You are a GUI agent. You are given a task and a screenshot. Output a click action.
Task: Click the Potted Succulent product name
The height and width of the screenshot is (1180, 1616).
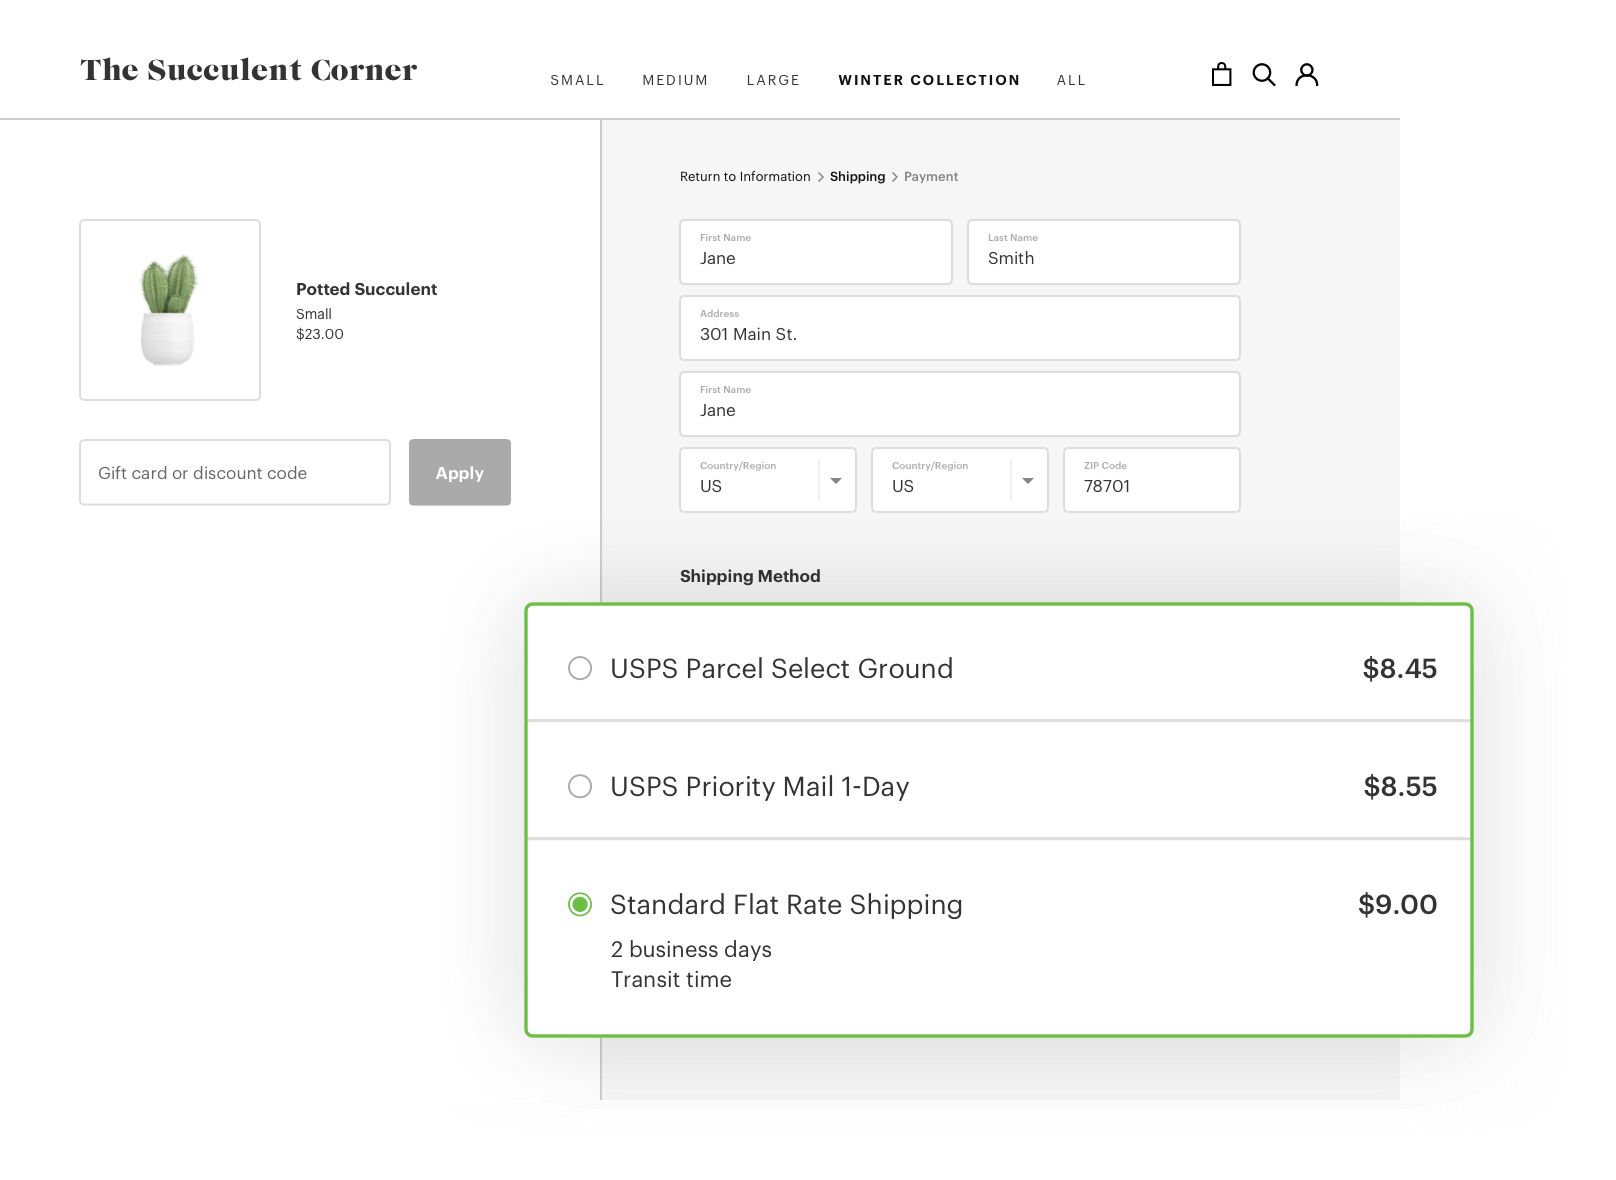click(366, 289)
